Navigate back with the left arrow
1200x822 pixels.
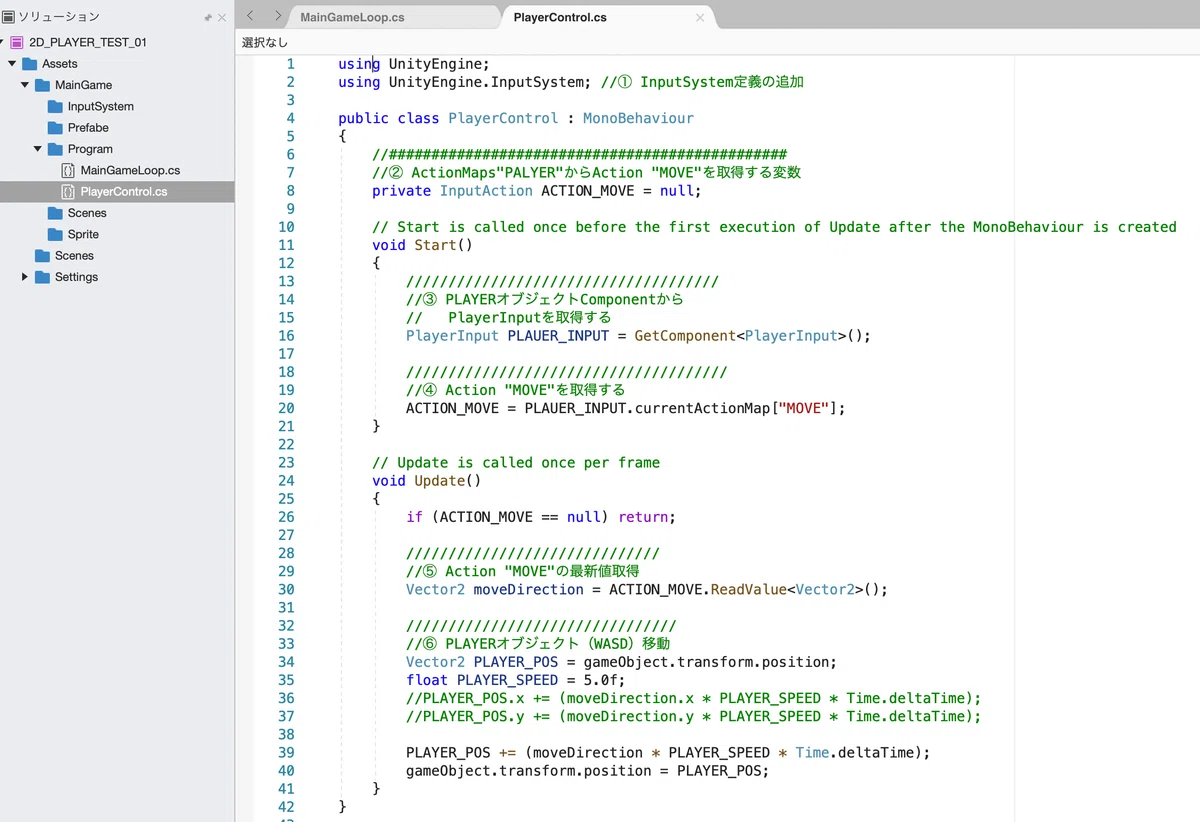[x=250, y=16]
